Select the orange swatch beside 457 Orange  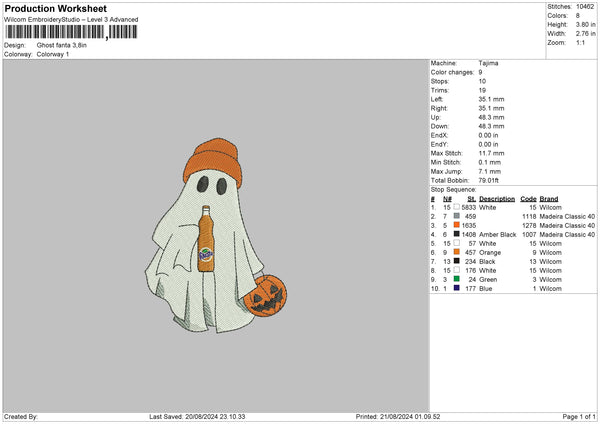pos(457,252)
